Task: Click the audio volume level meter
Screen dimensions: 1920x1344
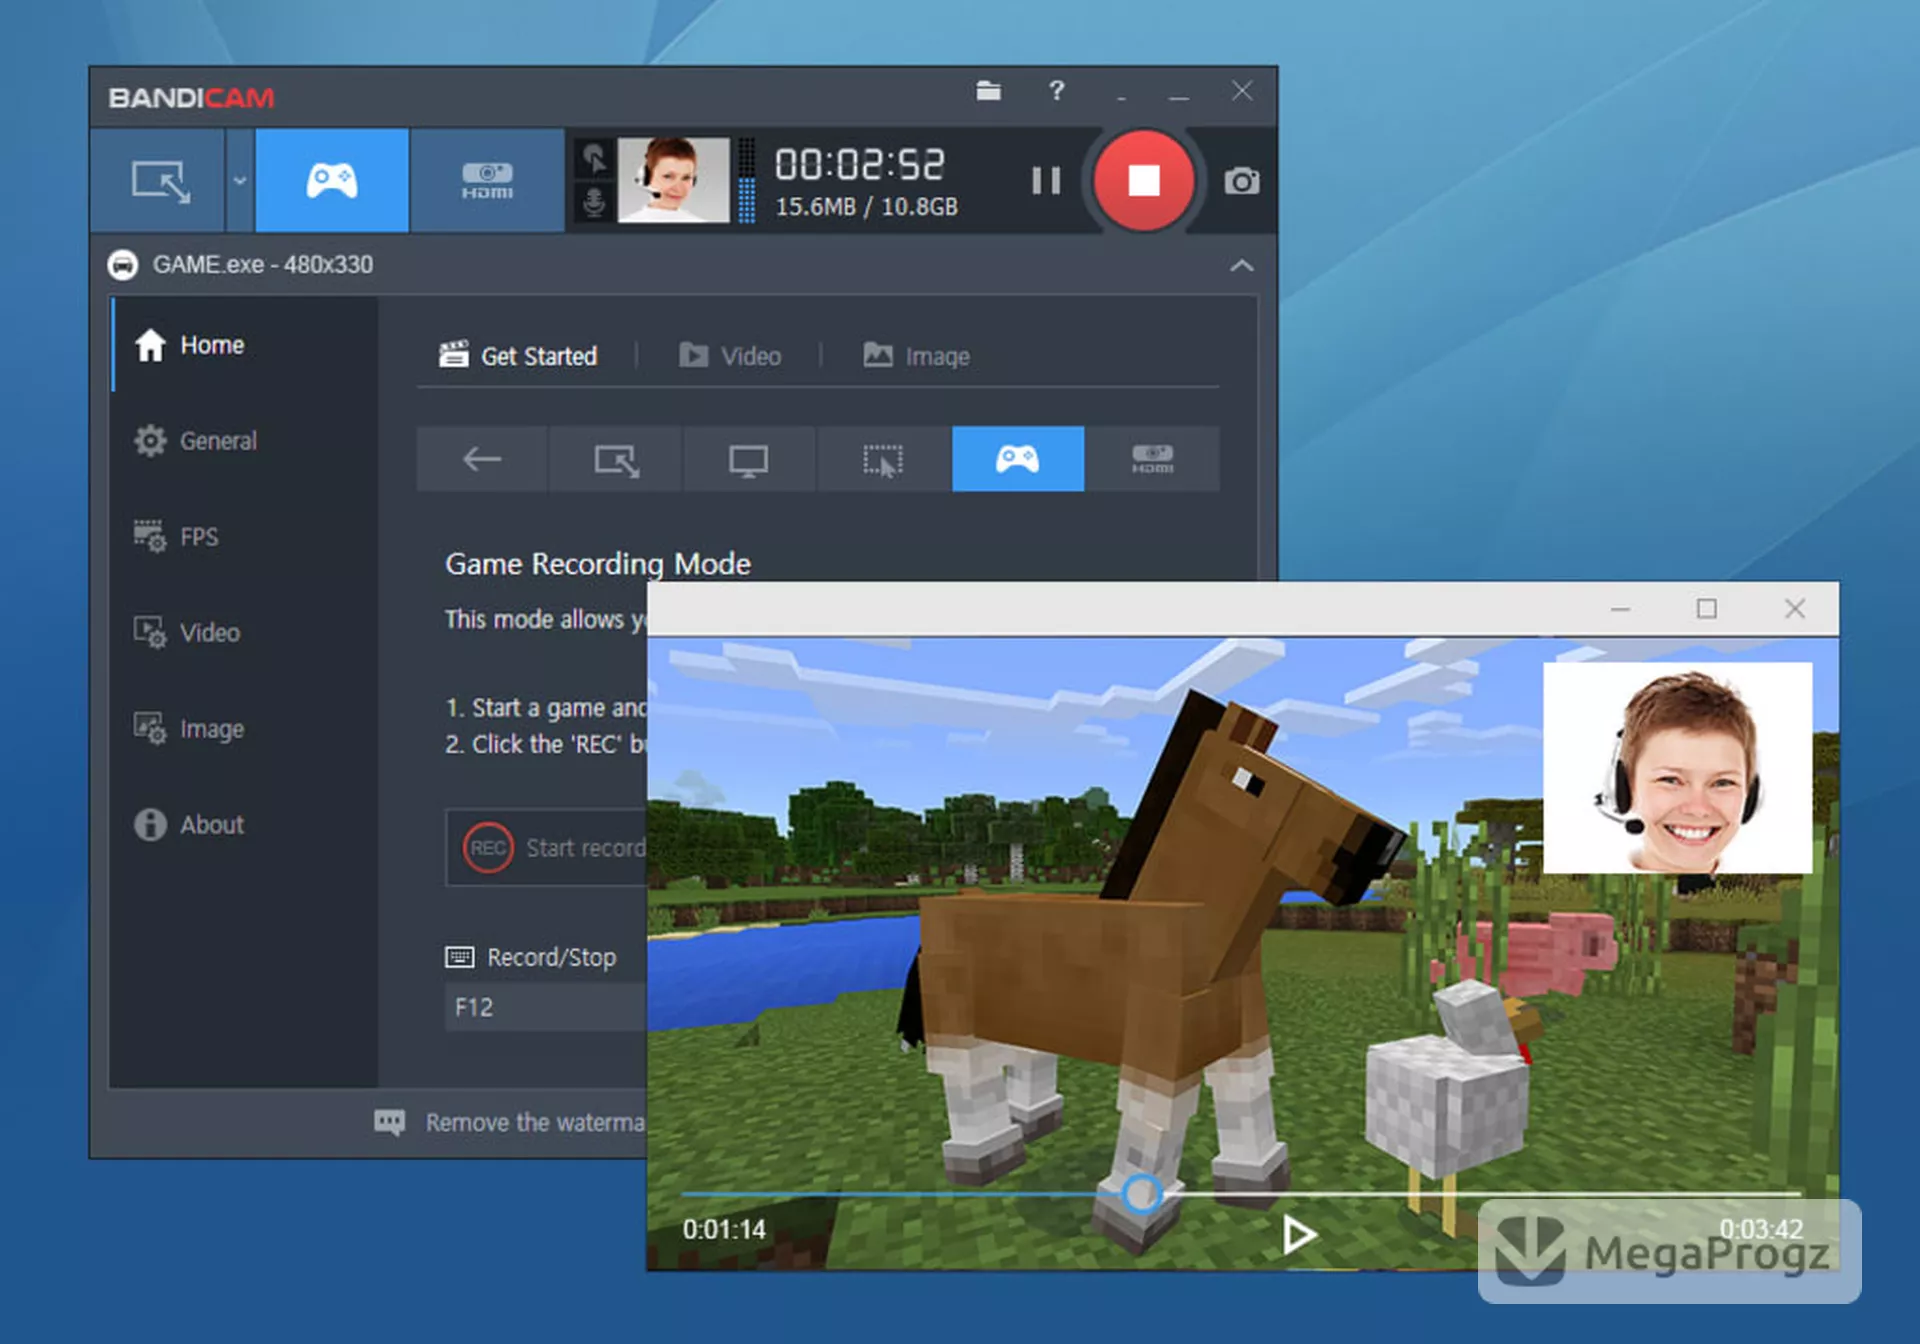Action: pos(746,181)
